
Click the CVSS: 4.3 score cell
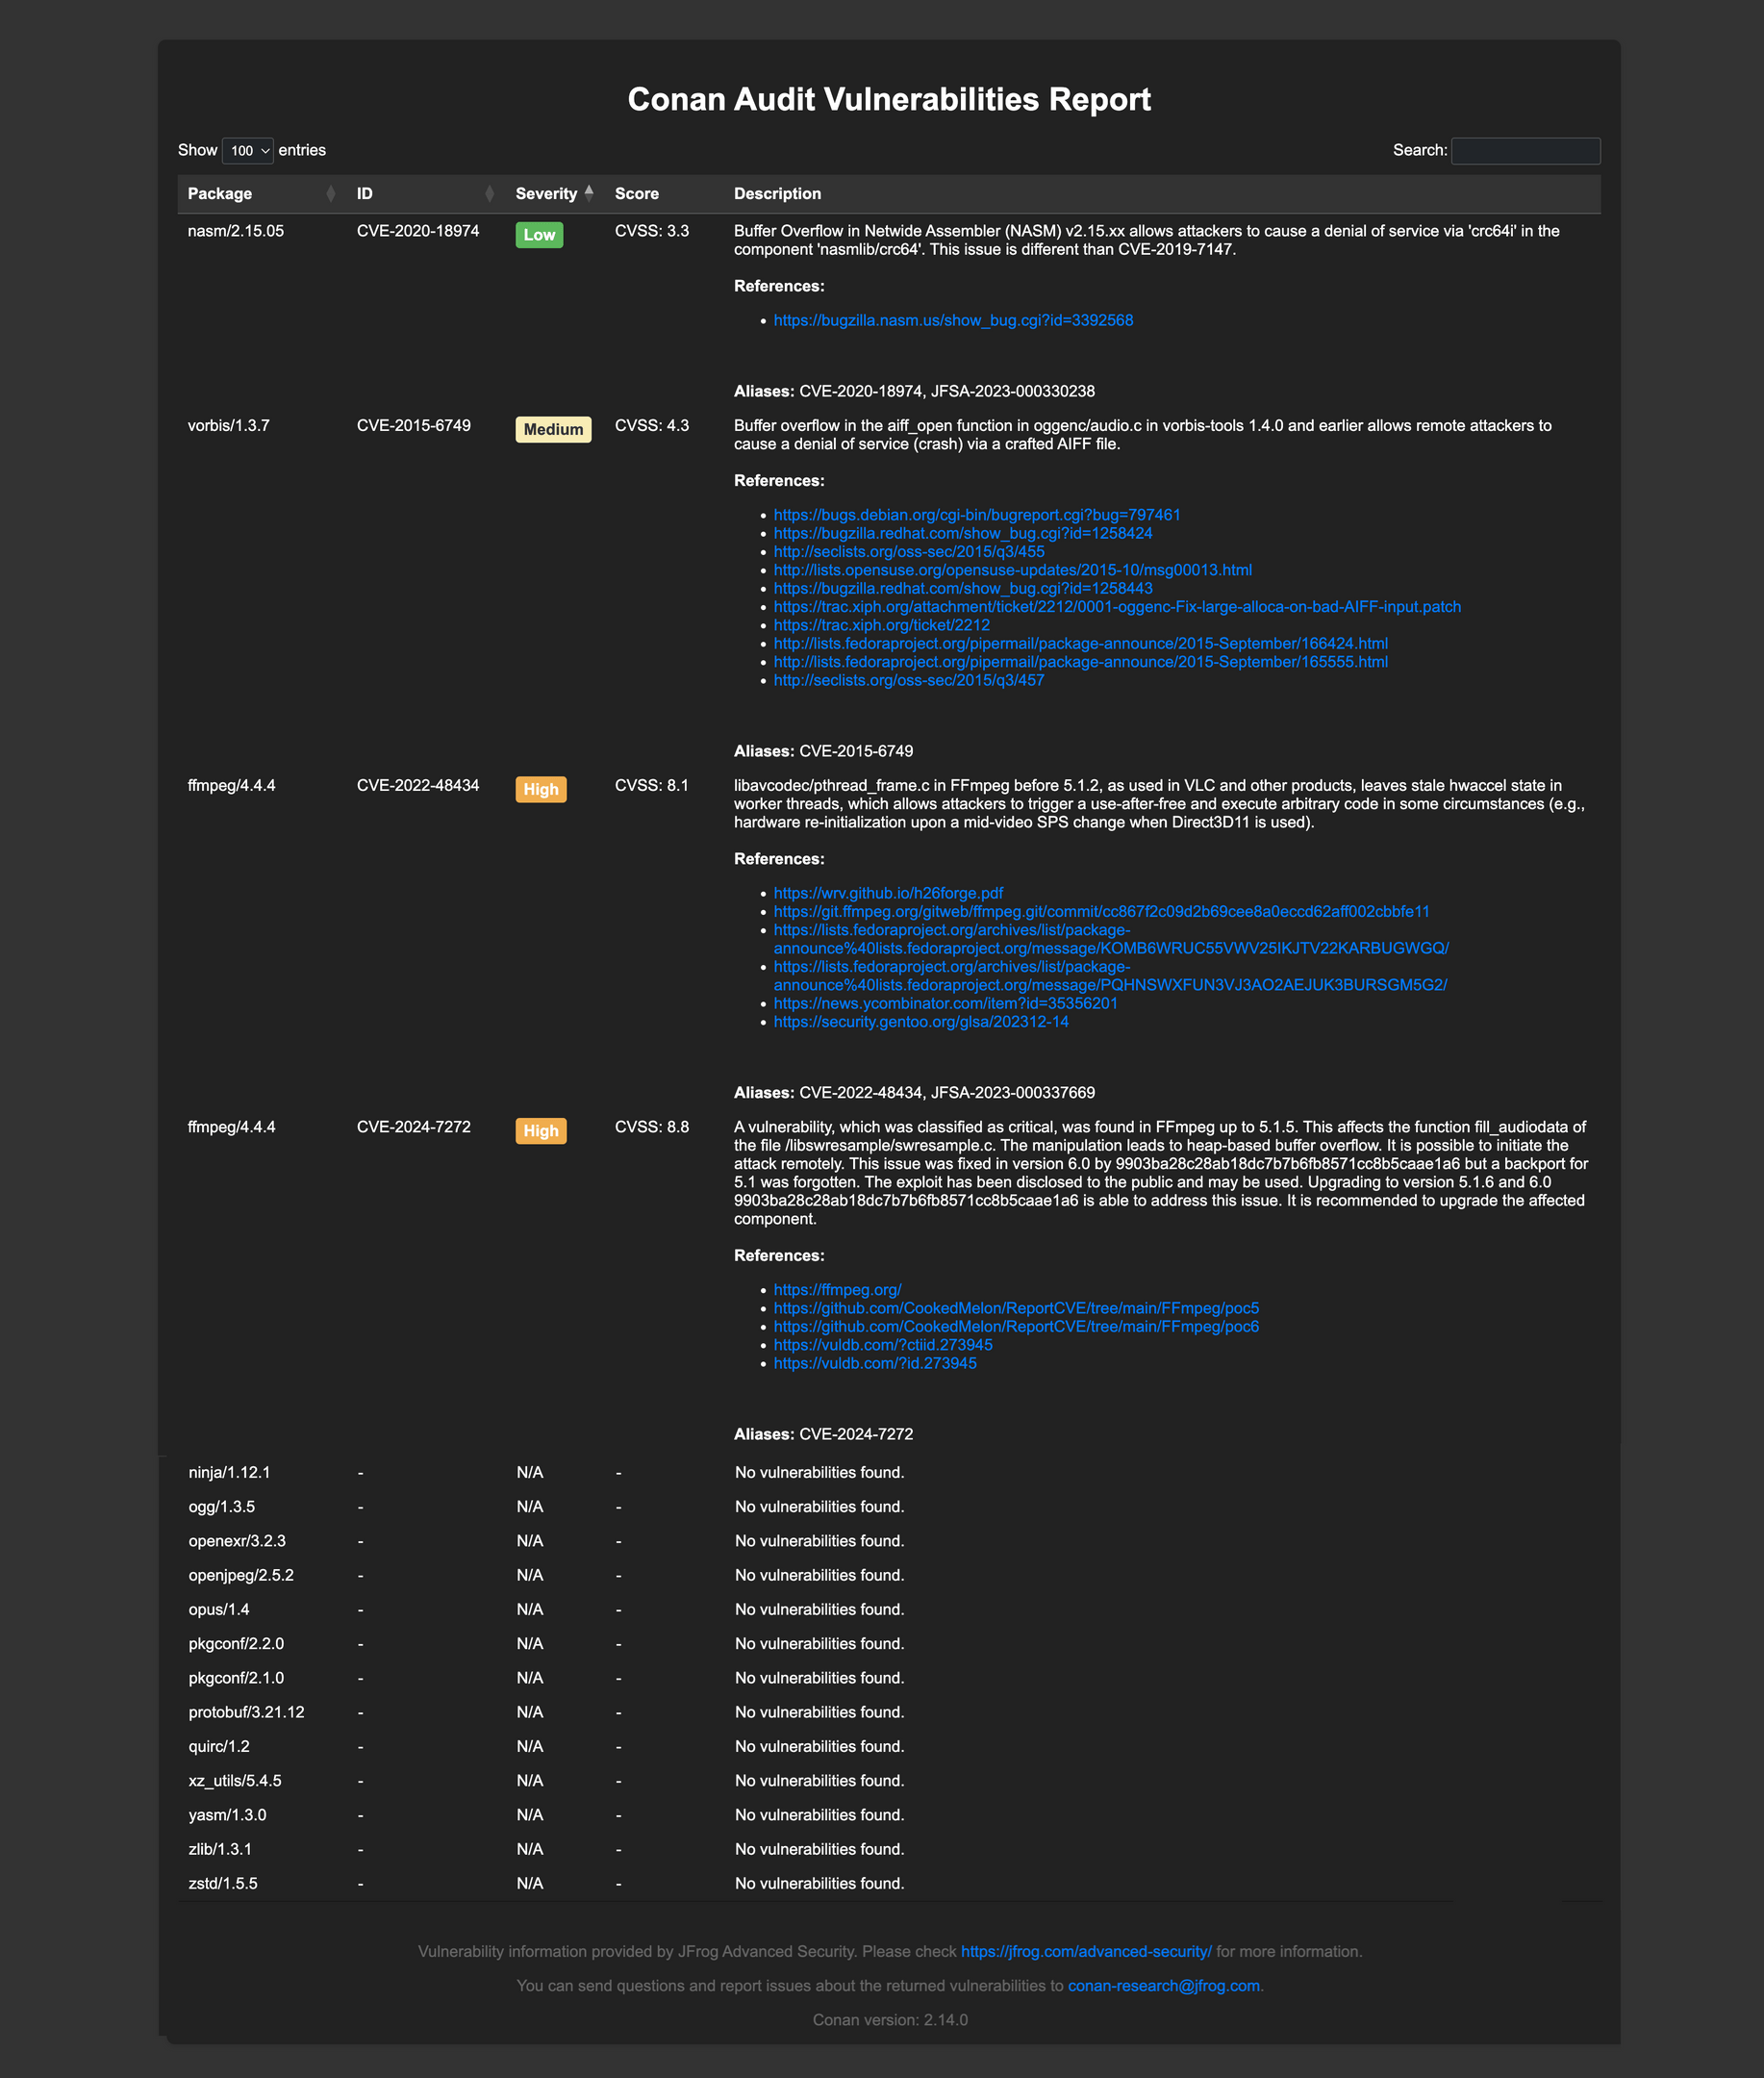point(652,426)
